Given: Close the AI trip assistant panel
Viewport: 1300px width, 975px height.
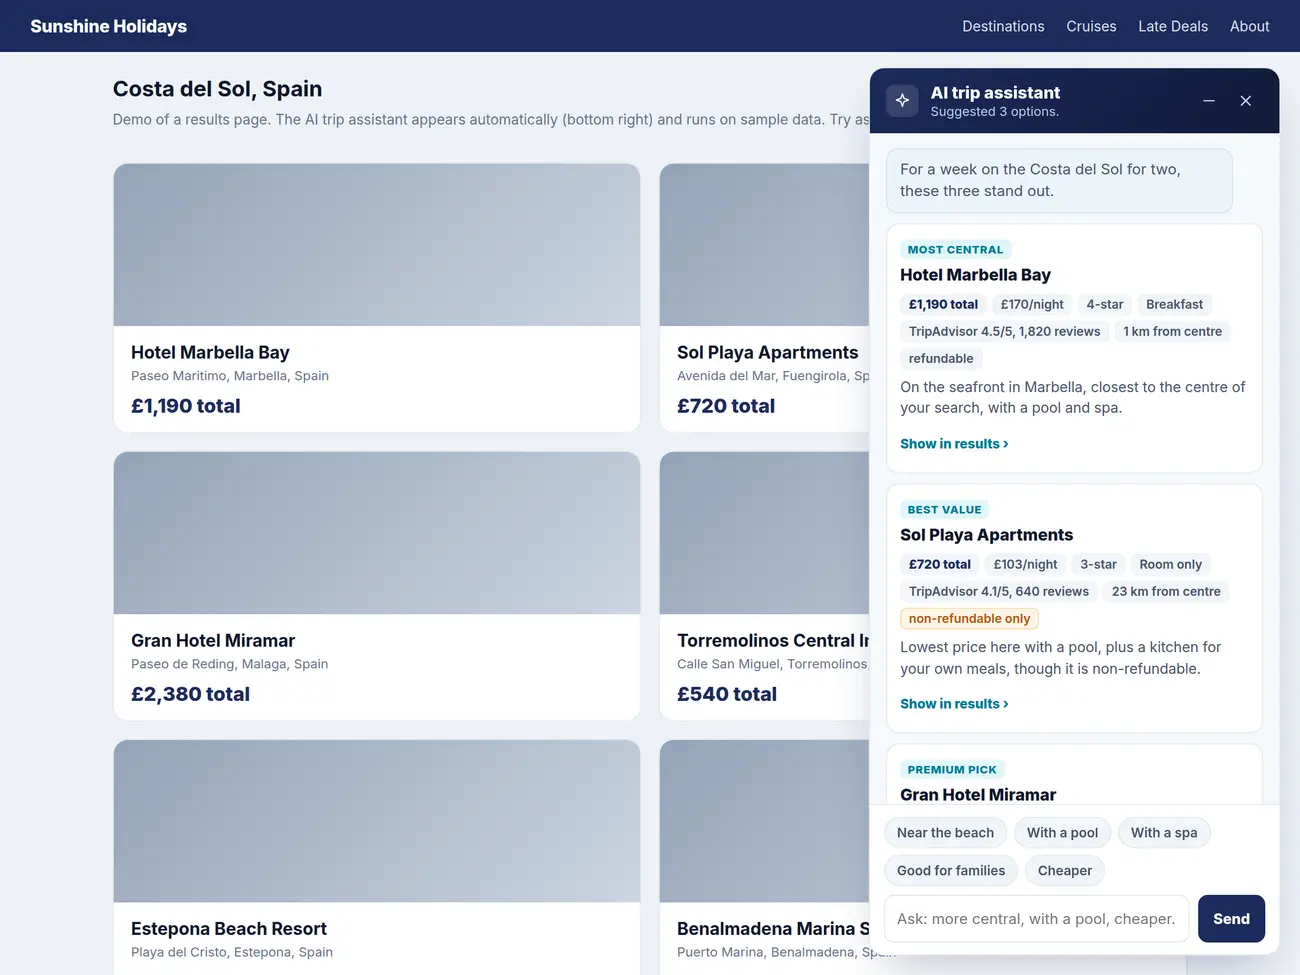Looking at the screenshot, I should 1246,101.
